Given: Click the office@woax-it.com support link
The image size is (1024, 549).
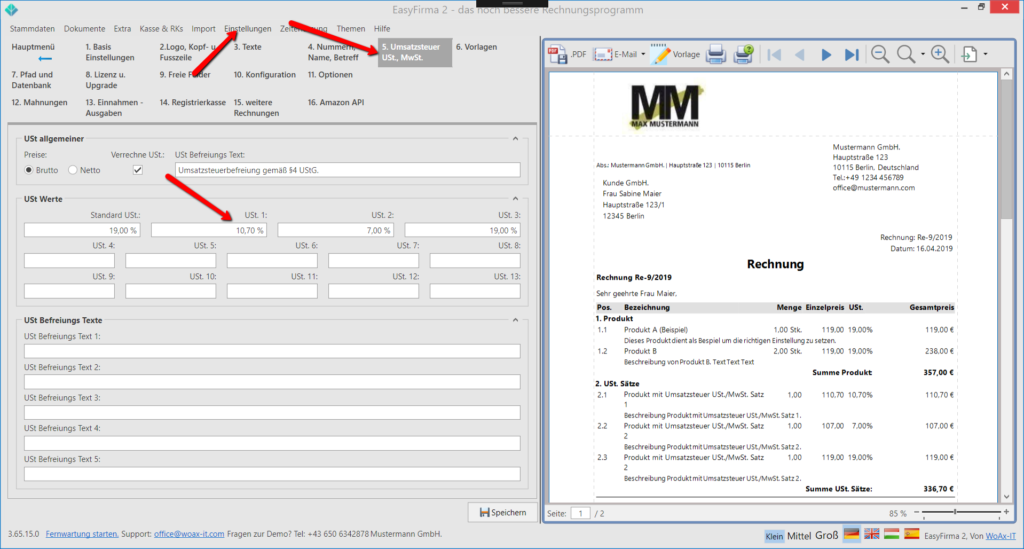Looking at the screenshot, I should tap(189, 534).
